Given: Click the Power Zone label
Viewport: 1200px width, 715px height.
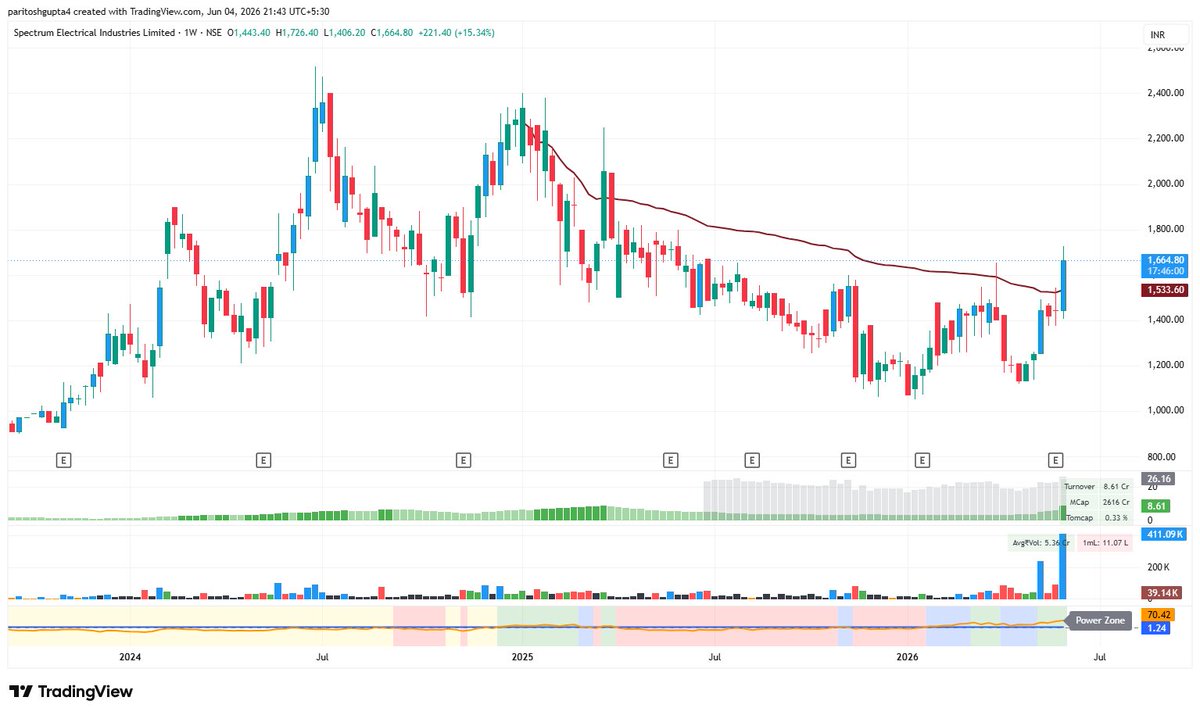Looking at the screenshot, I should point(1100,621).
